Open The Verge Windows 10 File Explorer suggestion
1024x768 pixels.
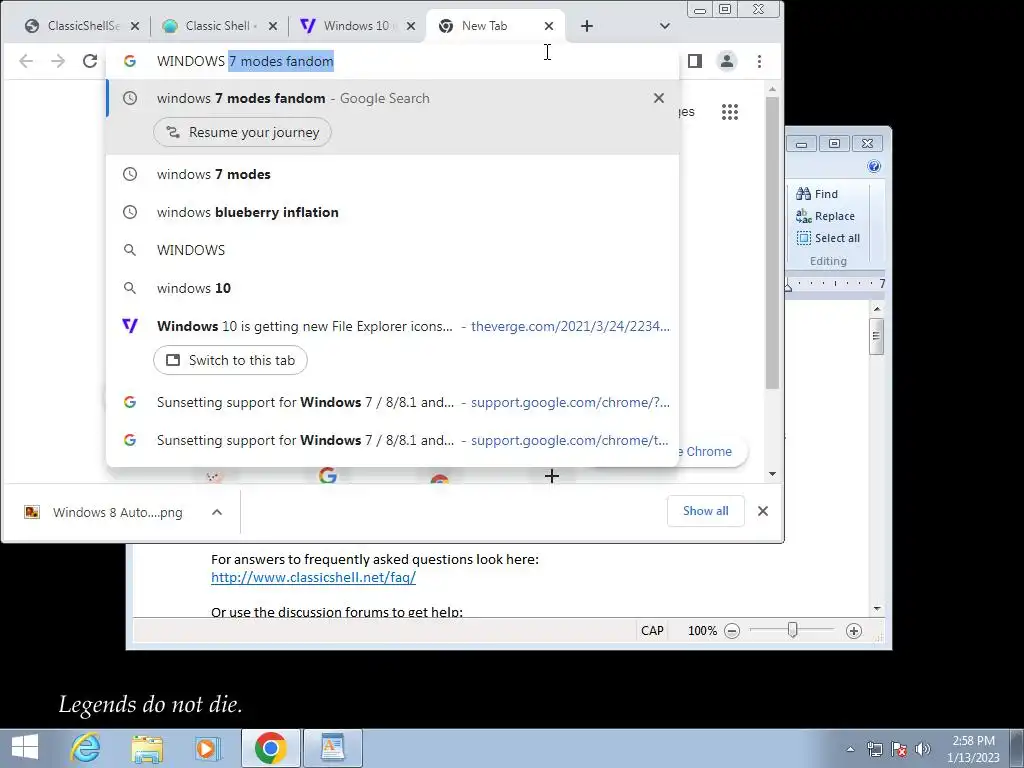392,326
